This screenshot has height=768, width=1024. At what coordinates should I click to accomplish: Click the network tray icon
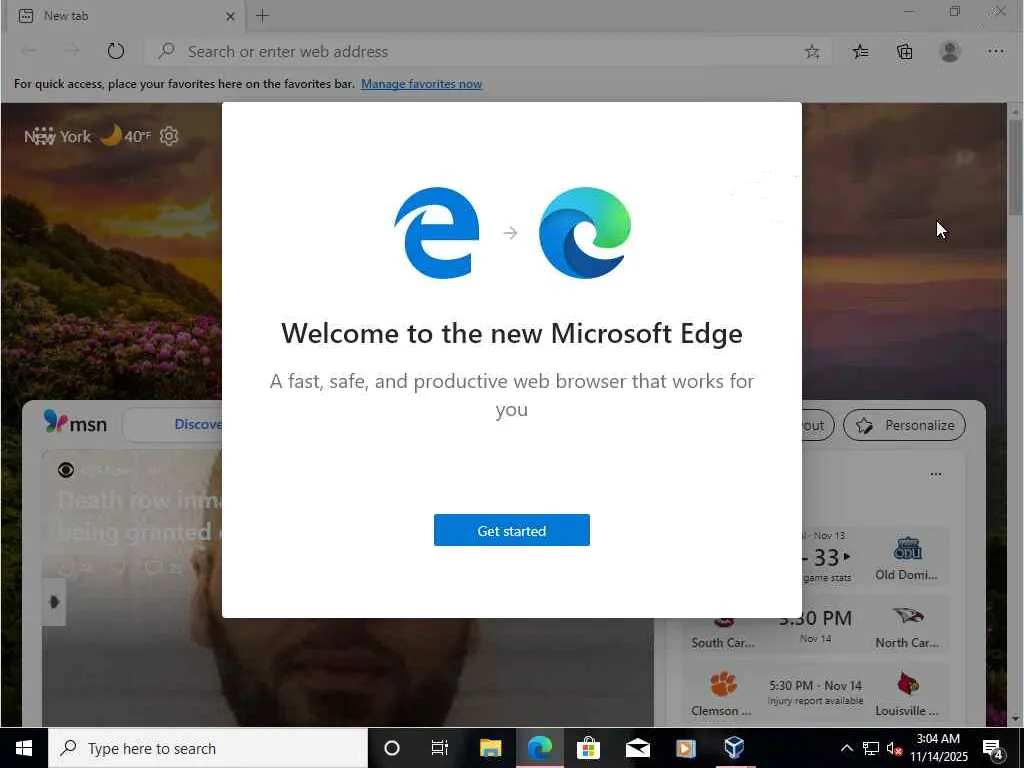[x=871, y=748]
